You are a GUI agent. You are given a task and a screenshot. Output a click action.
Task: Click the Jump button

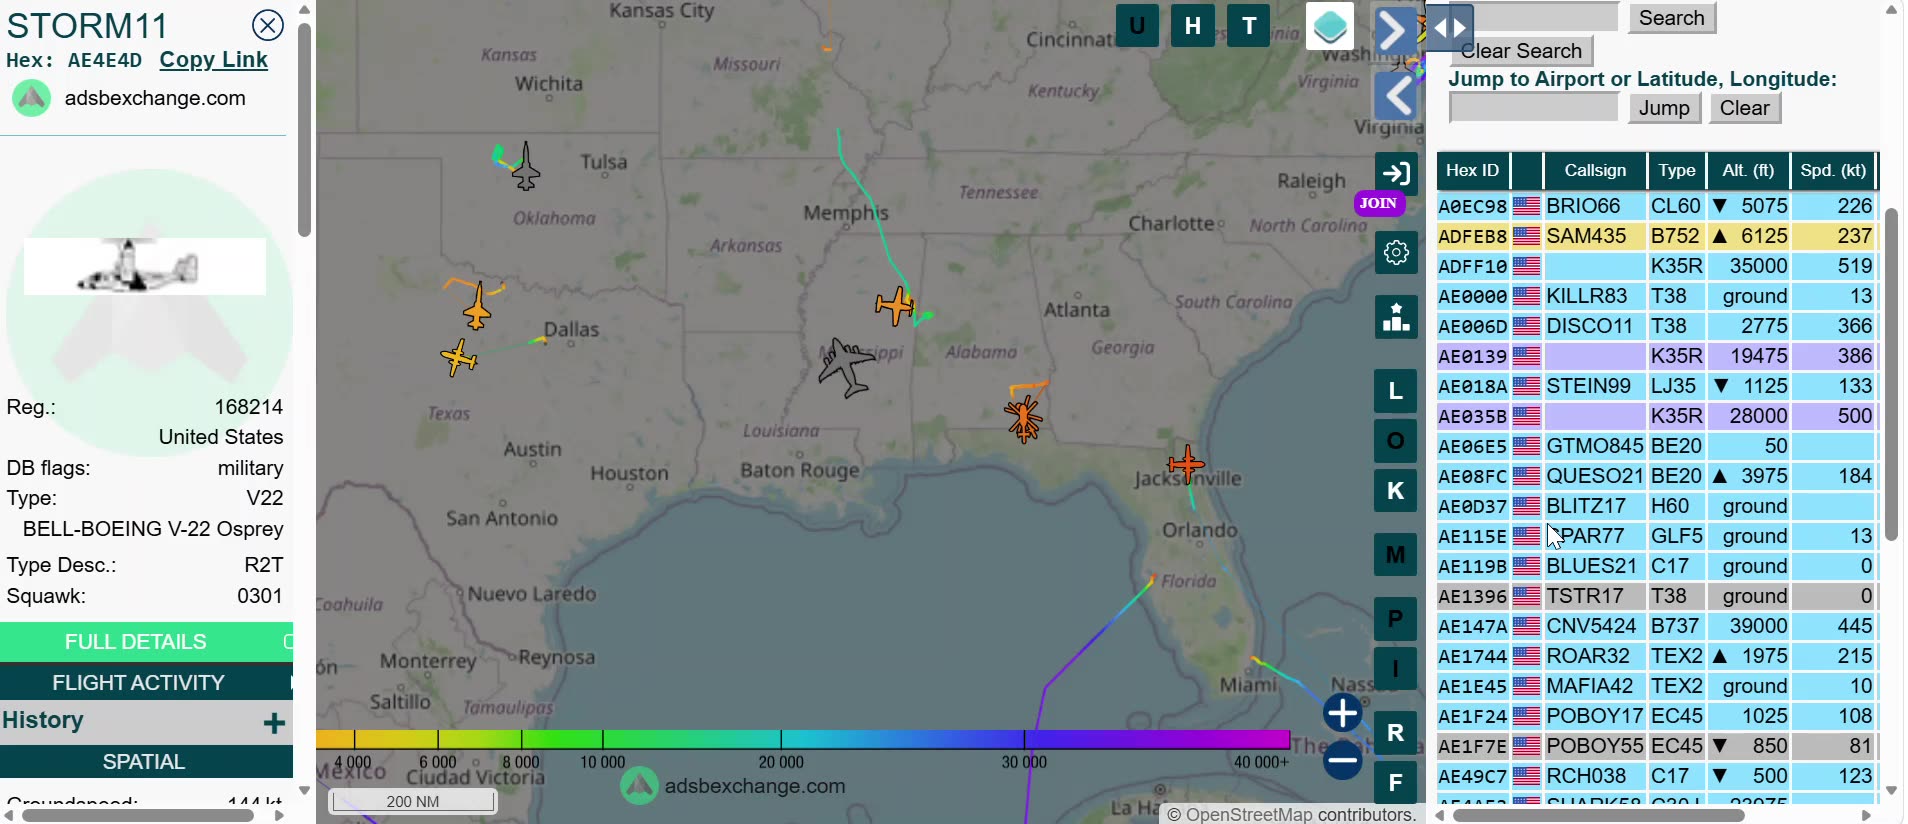[x=1664, y=108]
